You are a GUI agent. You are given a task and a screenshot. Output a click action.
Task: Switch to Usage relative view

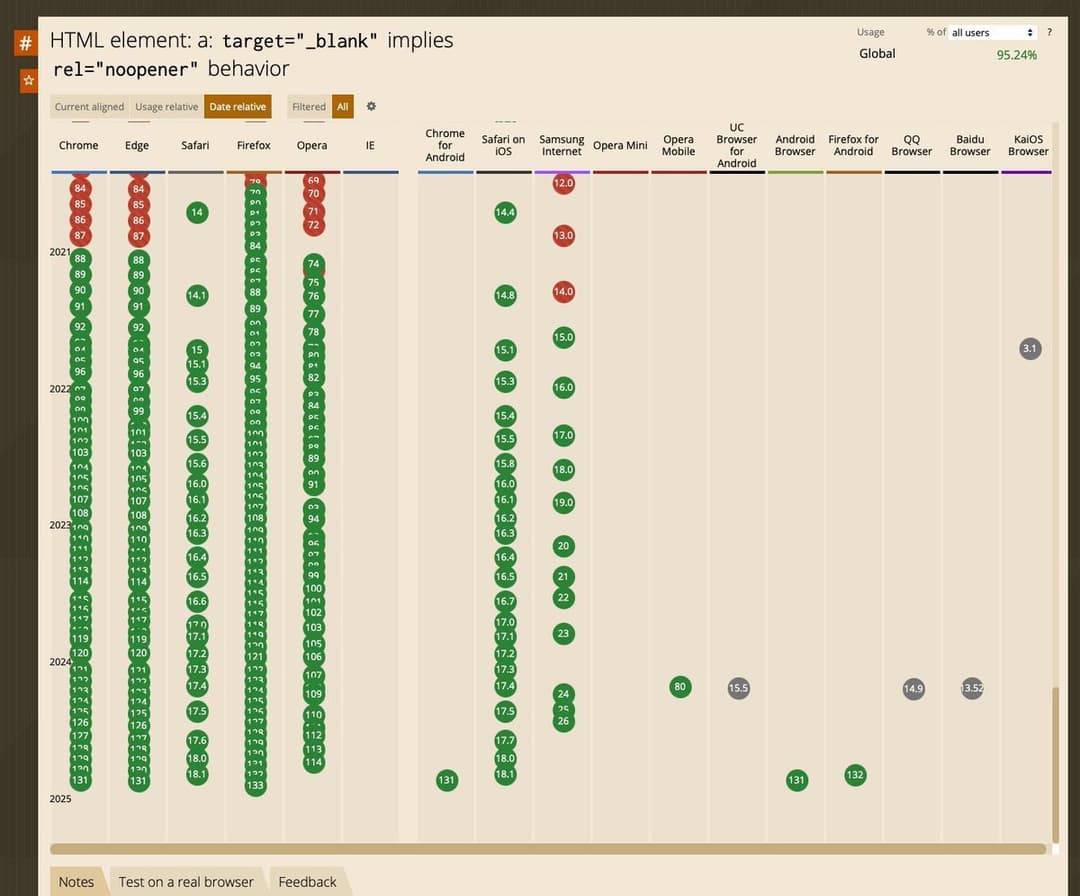coord(167,107)
